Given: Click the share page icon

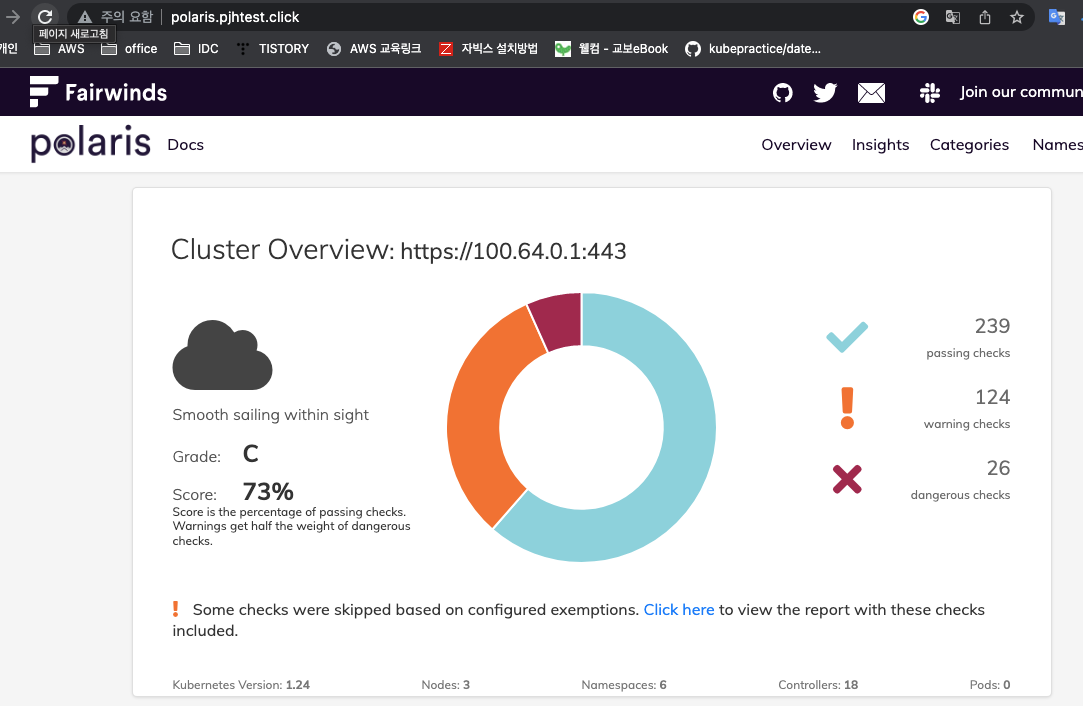Looking at the screenshot, I should tap(985, 17).
